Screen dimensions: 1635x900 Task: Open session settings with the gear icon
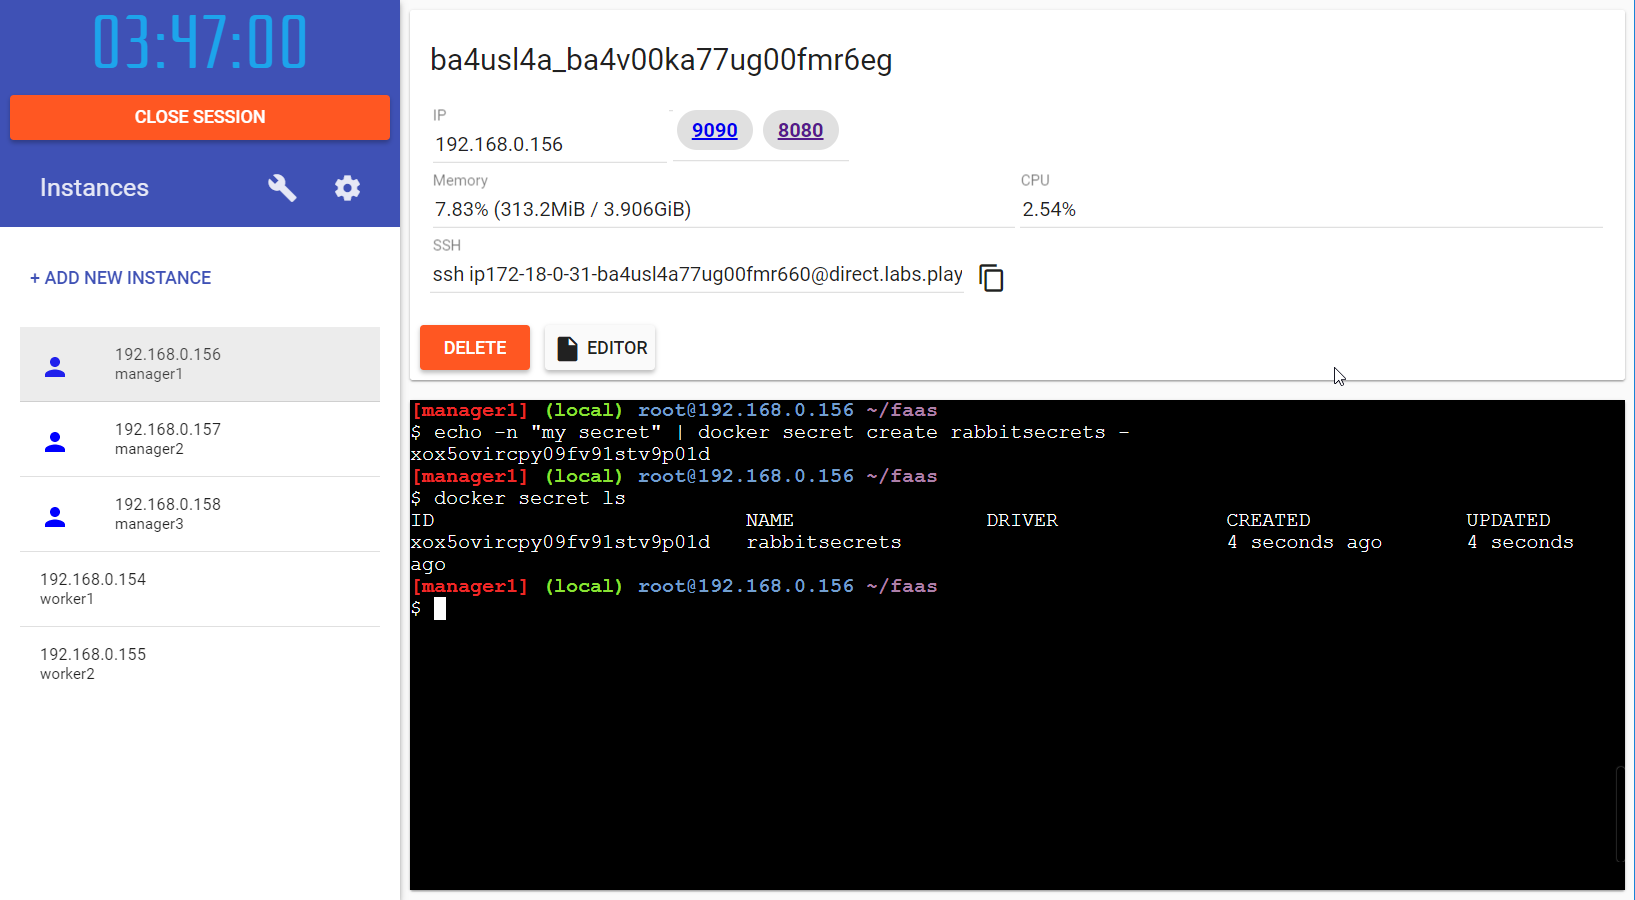point(347,187)
